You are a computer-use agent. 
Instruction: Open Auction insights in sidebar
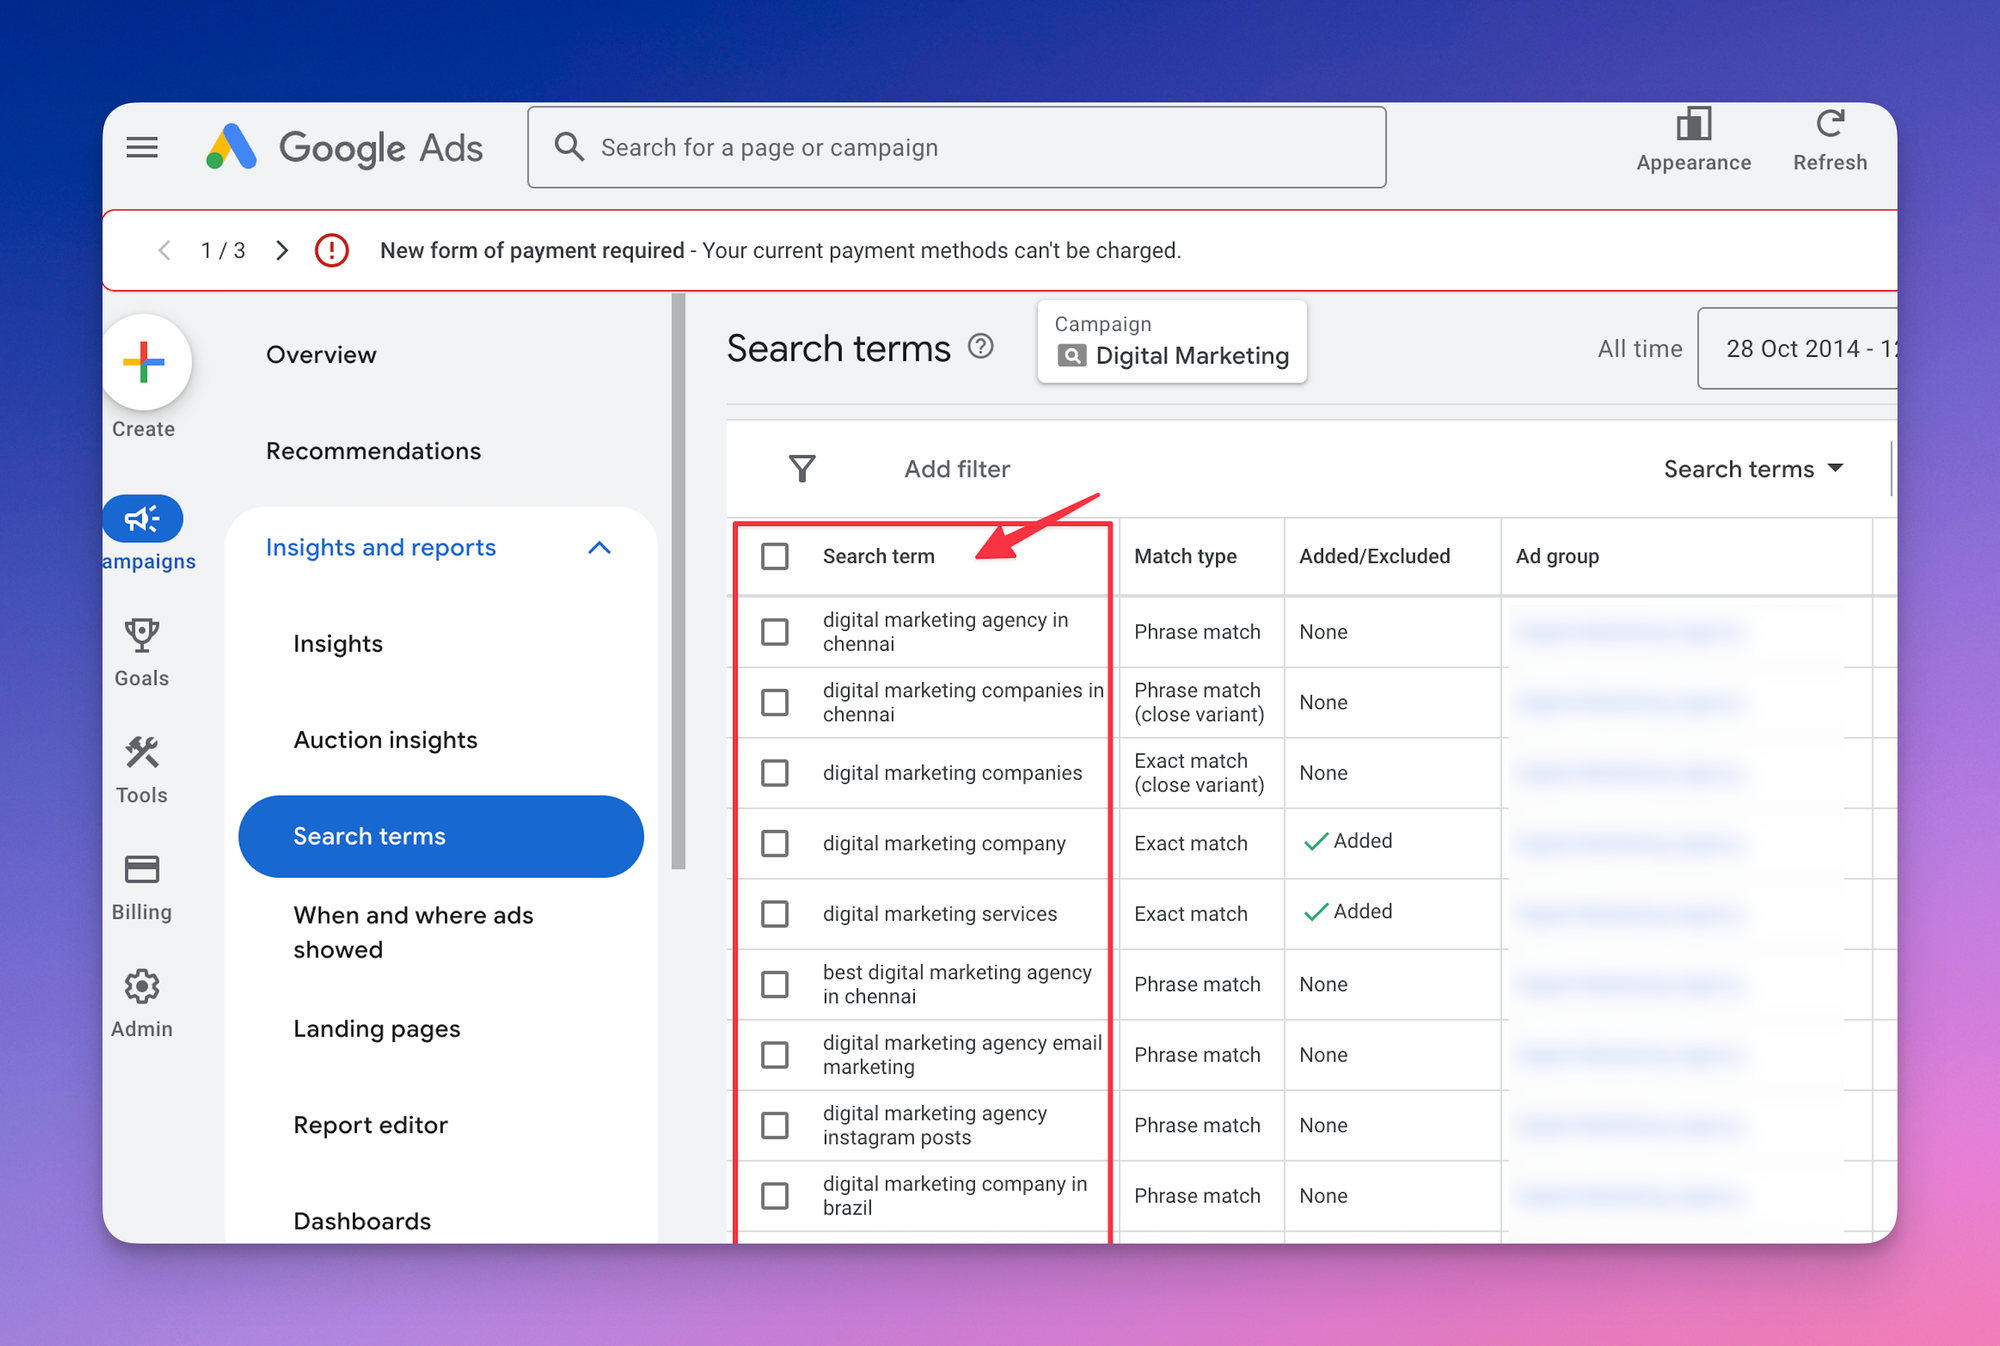[385, 740]
